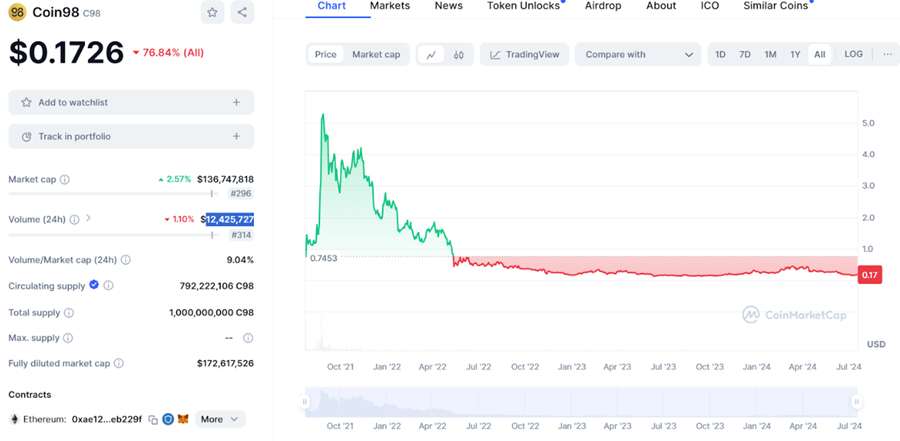900x441 pixels.
Task: Open the three-dots chart options menu
Action: [x=887, y=54]
